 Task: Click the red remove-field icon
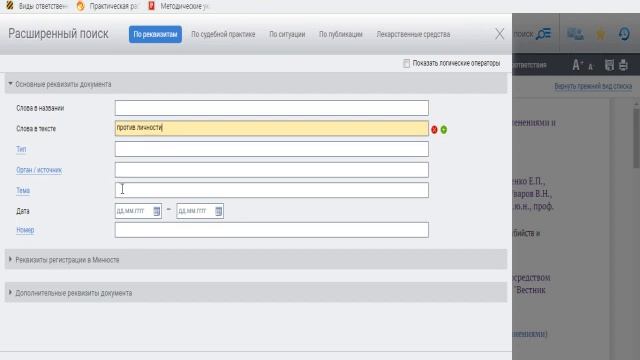coord(434,130)
